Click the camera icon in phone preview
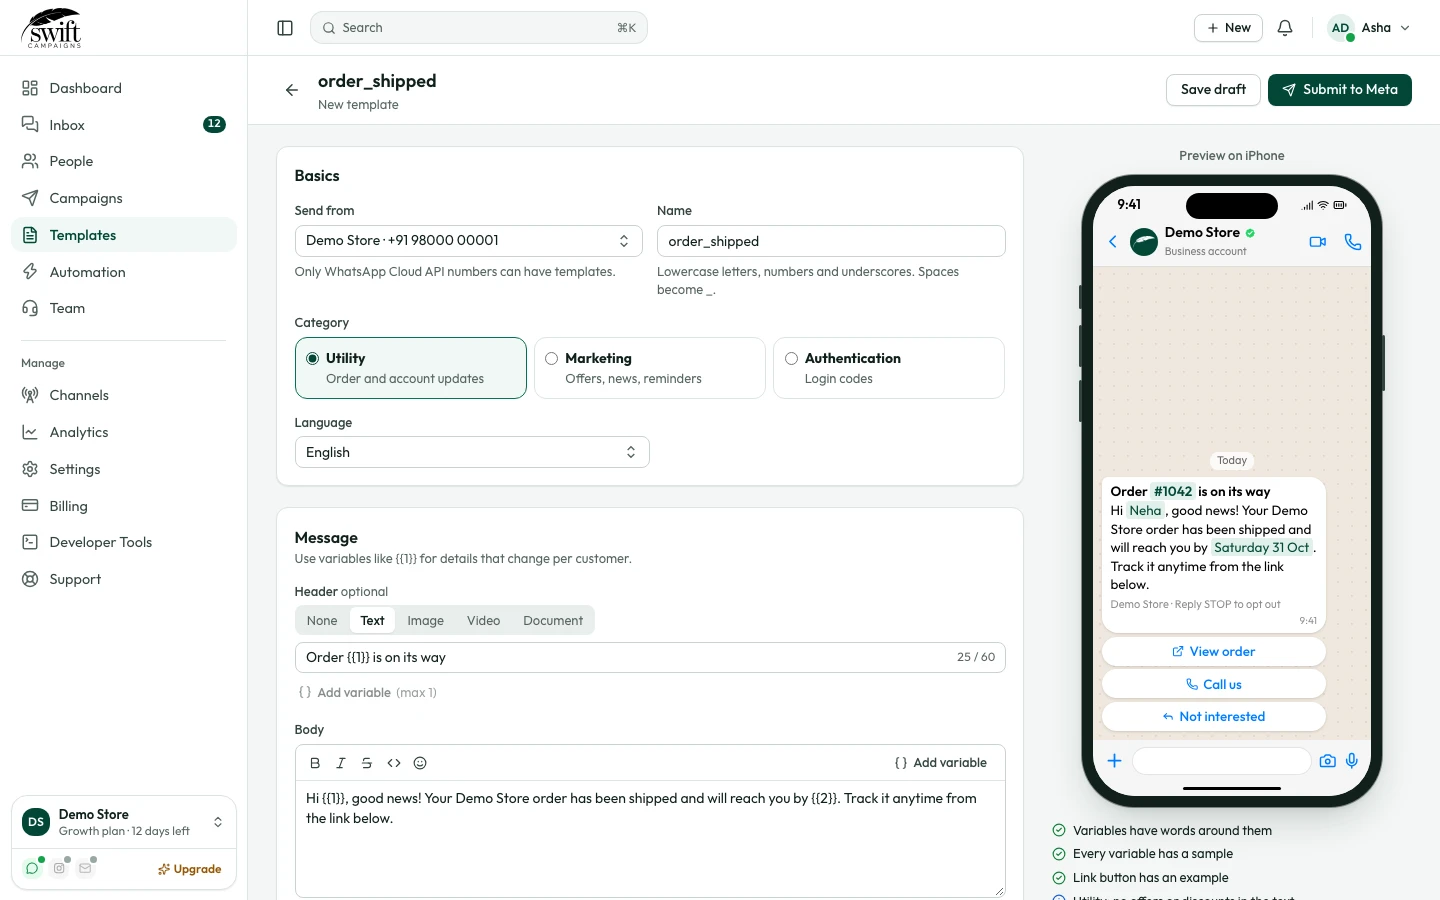The height and width of the screenshot is (900, 1440). (1327, 761)
